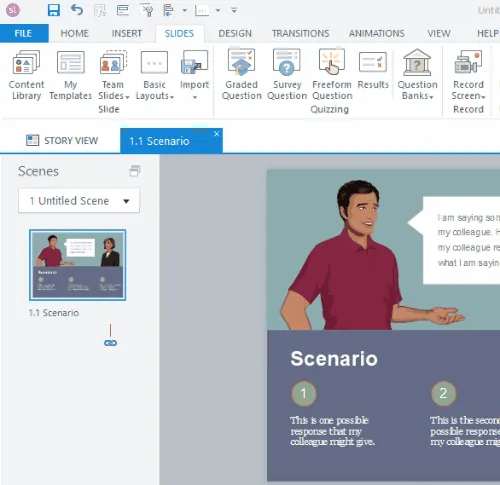Image resolution: width=500 pixels, height=485 pixels.
Task: Select the 1.1 Scenario slide thumbnail
Action: click(78, 265)
